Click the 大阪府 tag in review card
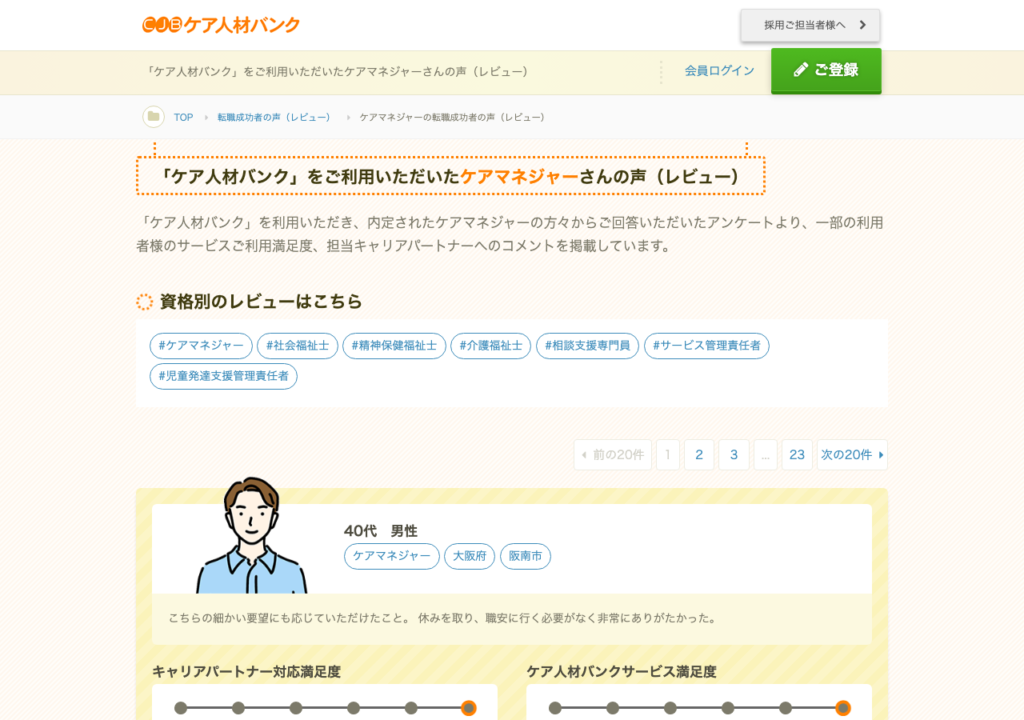 [470, 556]
